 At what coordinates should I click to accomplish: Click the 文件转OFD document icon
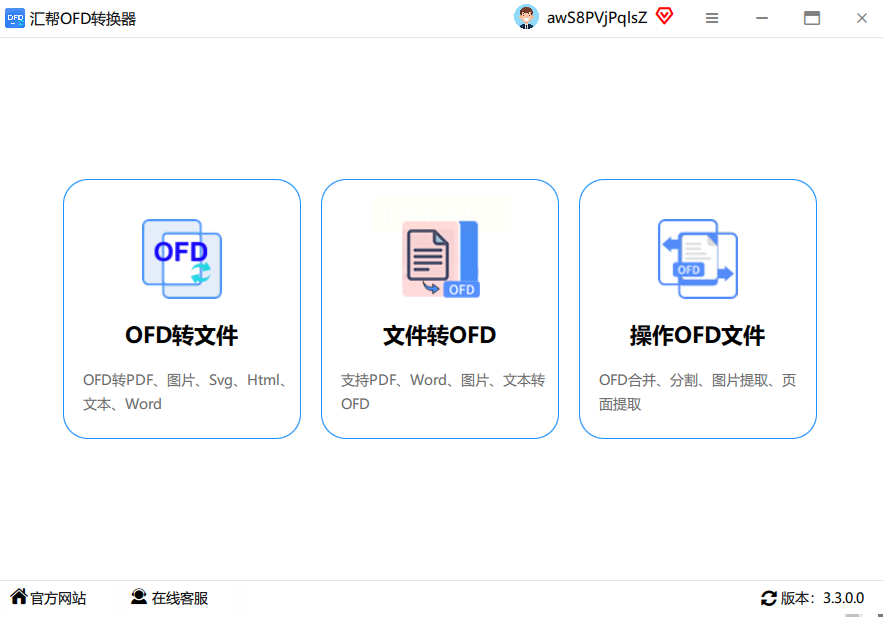click(440, 259)
